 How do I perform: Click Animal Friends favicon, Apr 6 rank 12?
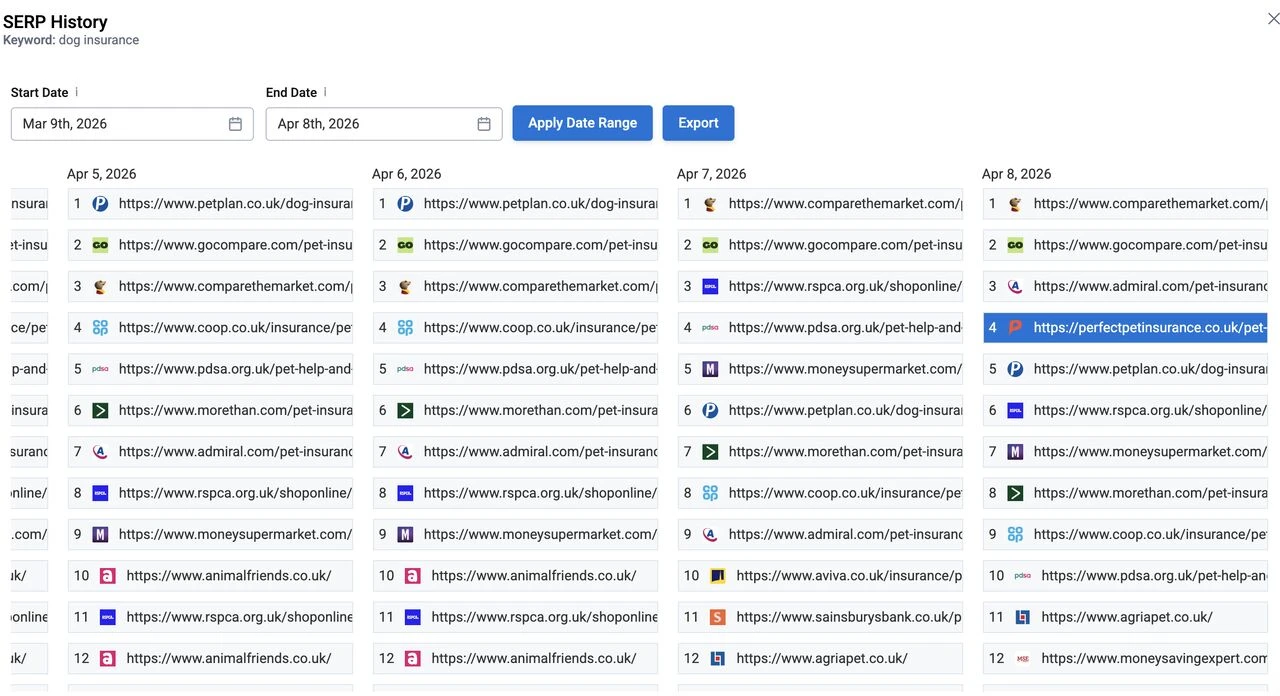[x=412, y=658]
